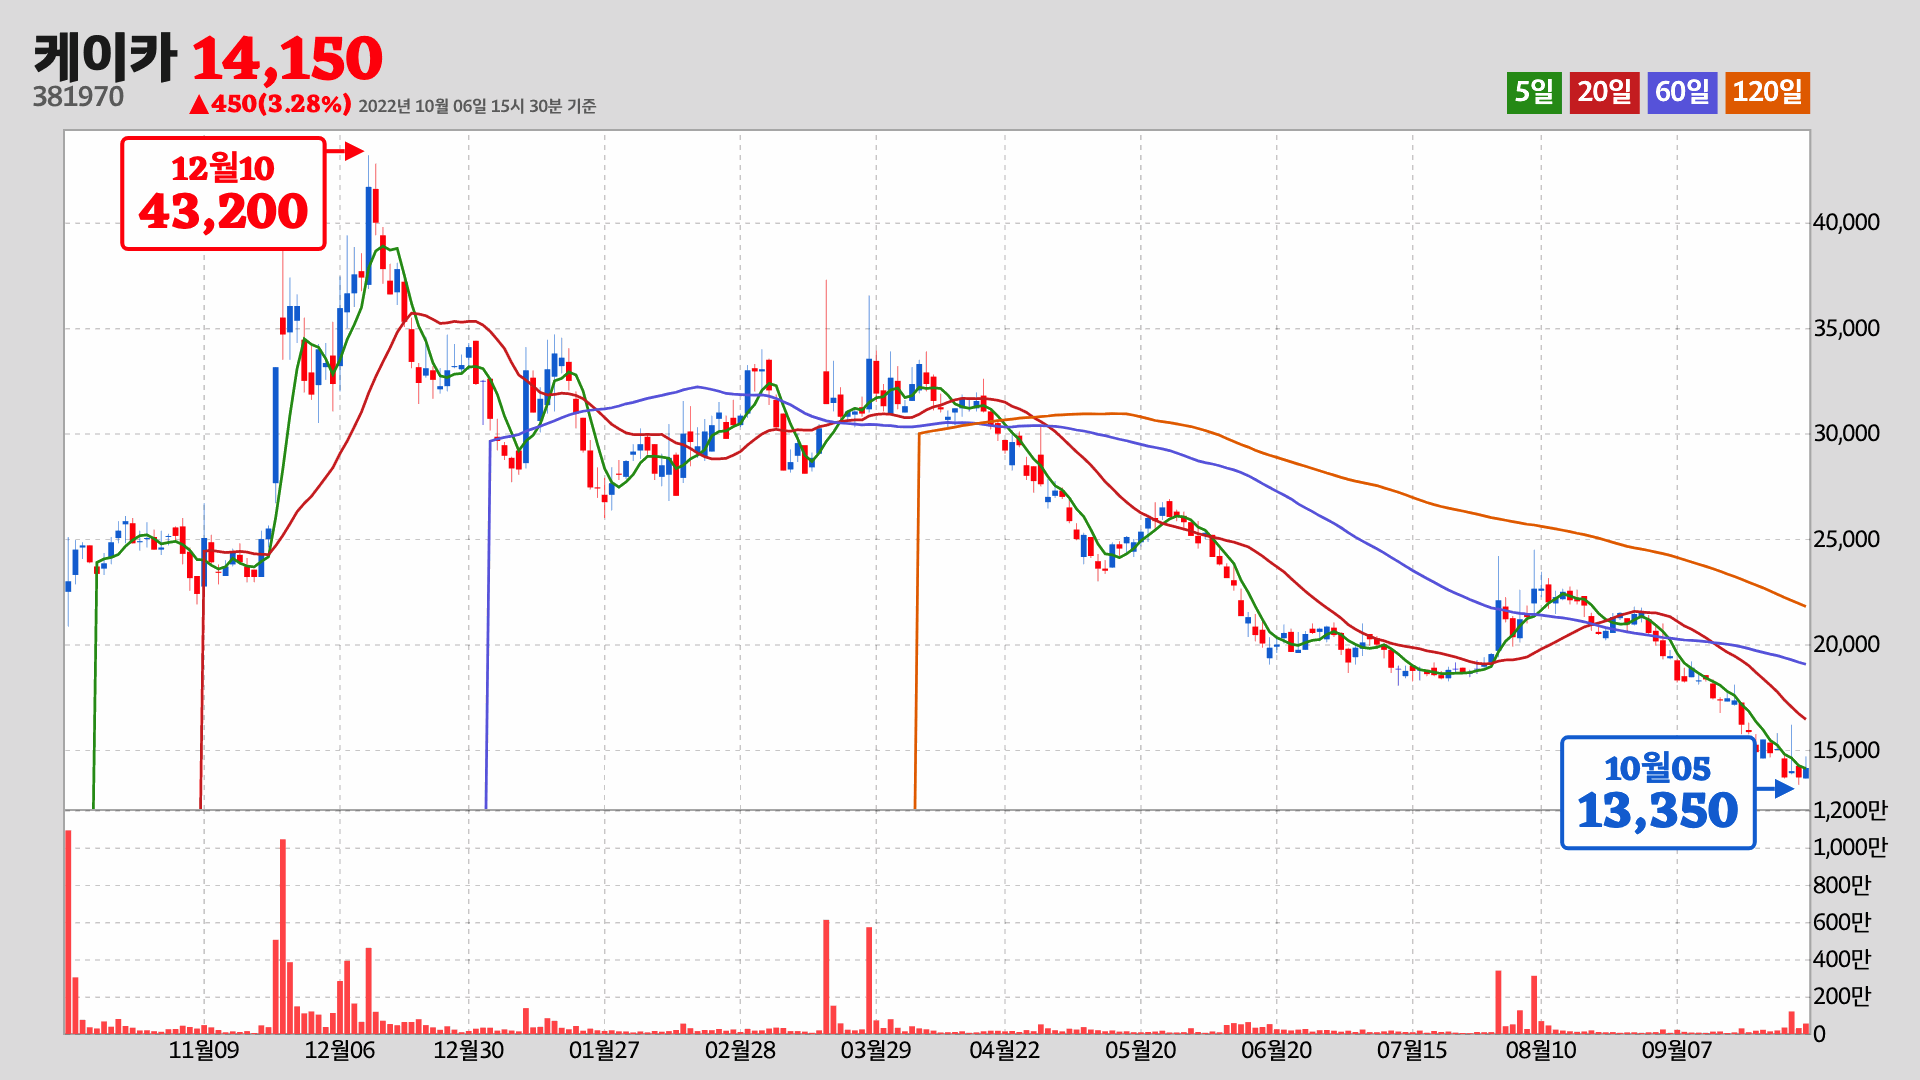The width and height of the screenshot is (1920, 1080).
Task: Click the 30,000 price axis label
Action: [x=1846, y=433]
